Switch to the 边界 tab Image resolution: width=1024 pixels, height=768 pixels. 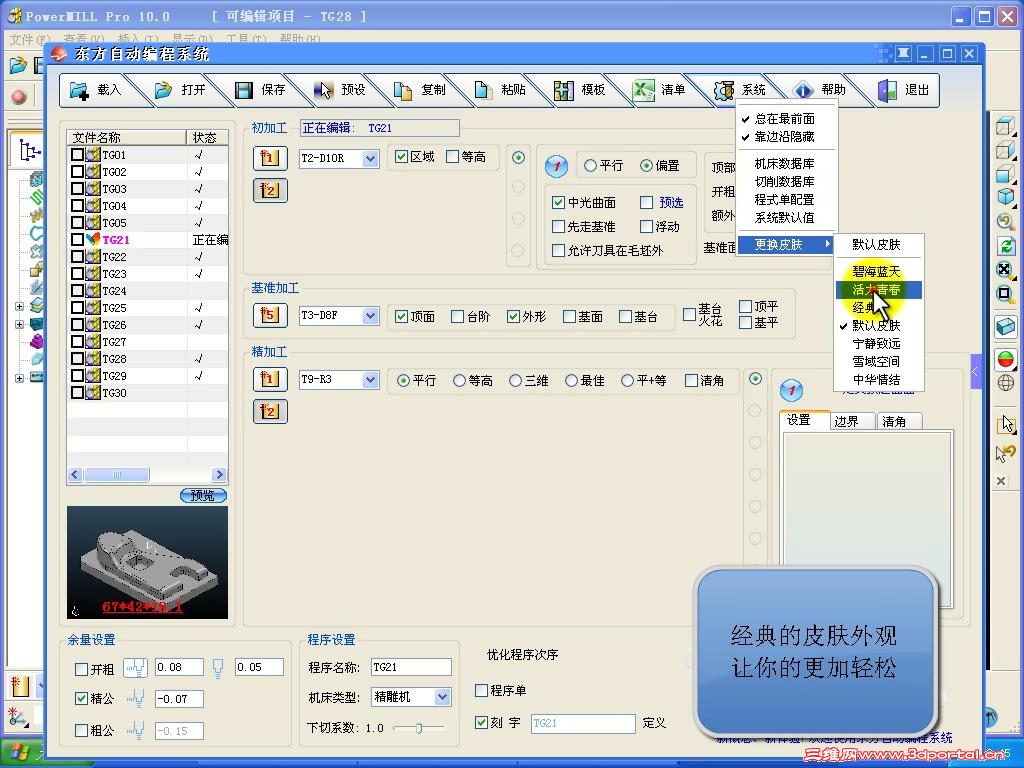click(x=852, y=422)
